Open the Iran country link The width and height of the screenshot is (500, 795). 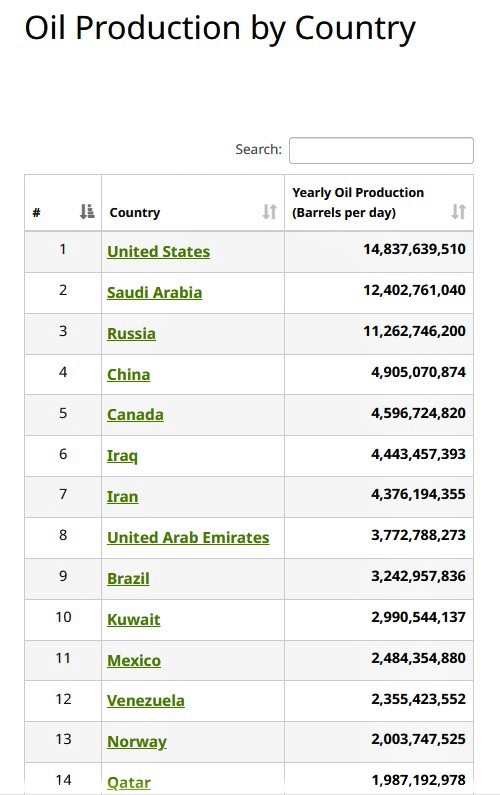click(x=122, y=496)
